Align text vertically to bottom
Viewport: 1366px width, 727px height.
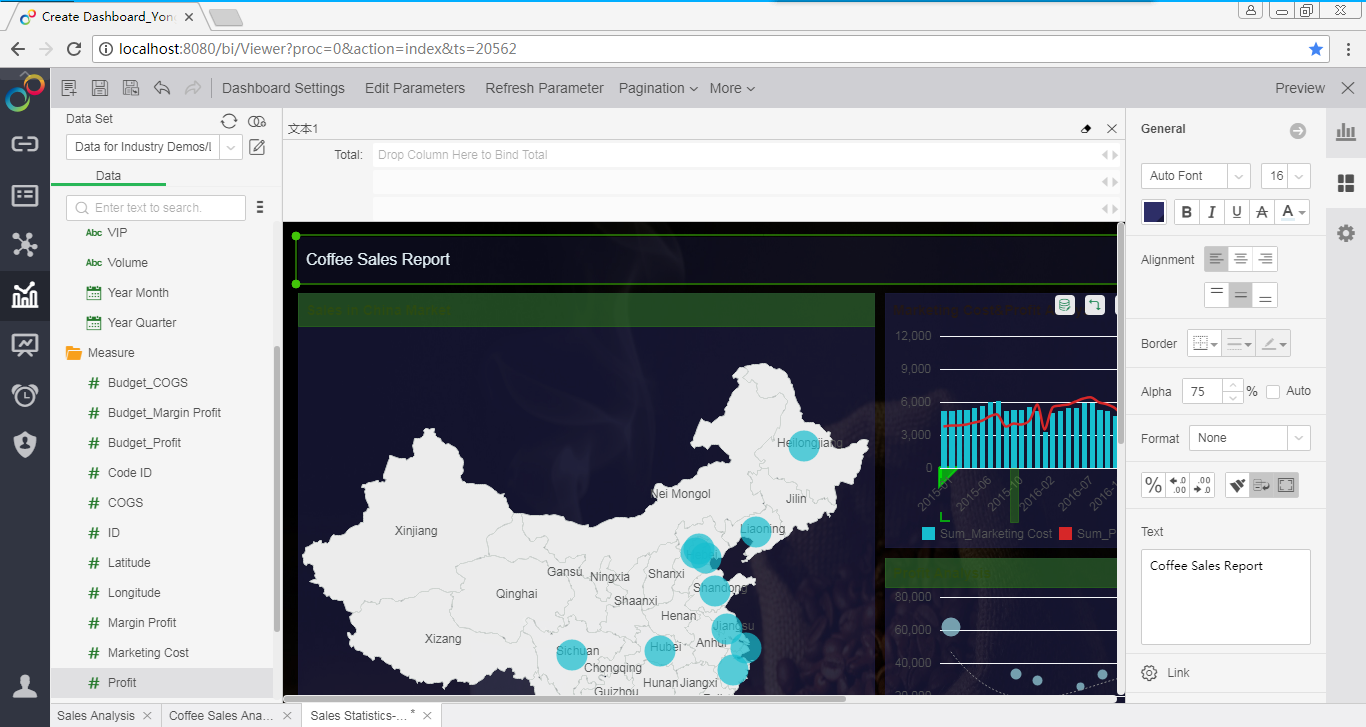[1265, 295]
